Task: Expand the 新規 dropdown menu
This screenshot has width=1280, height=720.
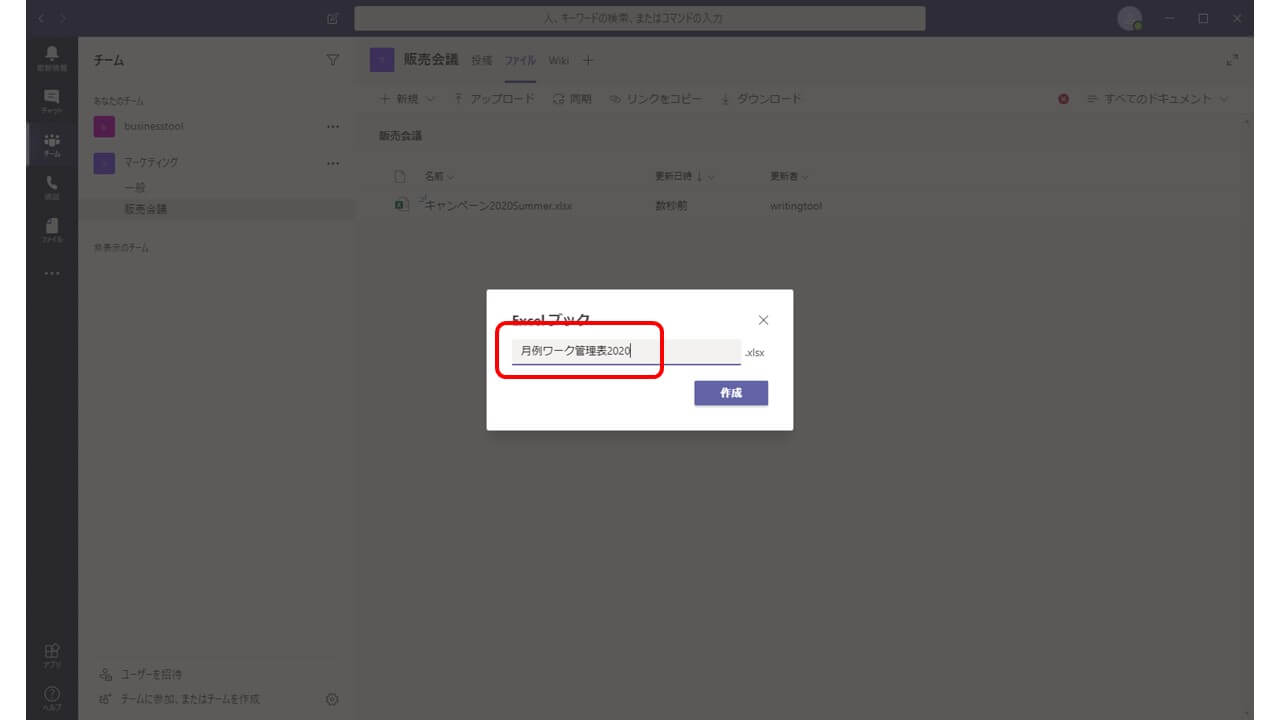Action: 408,99
